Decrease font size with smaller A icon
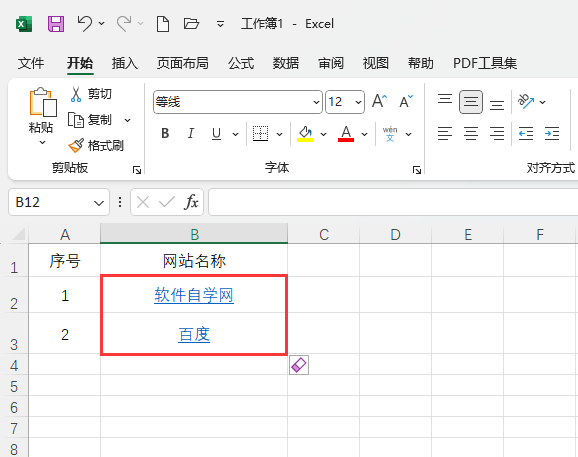578x457 pixels. click(406, 101)
